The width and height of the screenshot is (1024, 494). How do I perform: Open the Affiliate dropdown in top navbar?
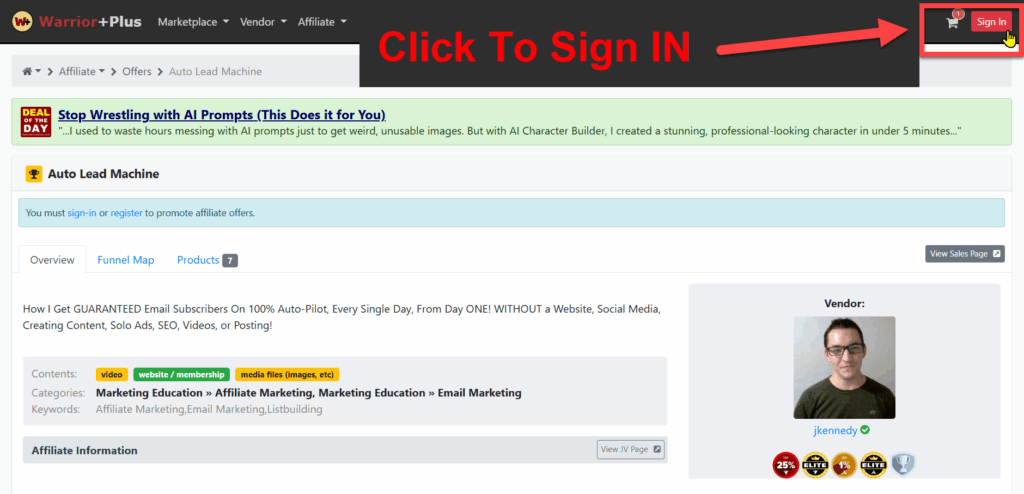322,22
